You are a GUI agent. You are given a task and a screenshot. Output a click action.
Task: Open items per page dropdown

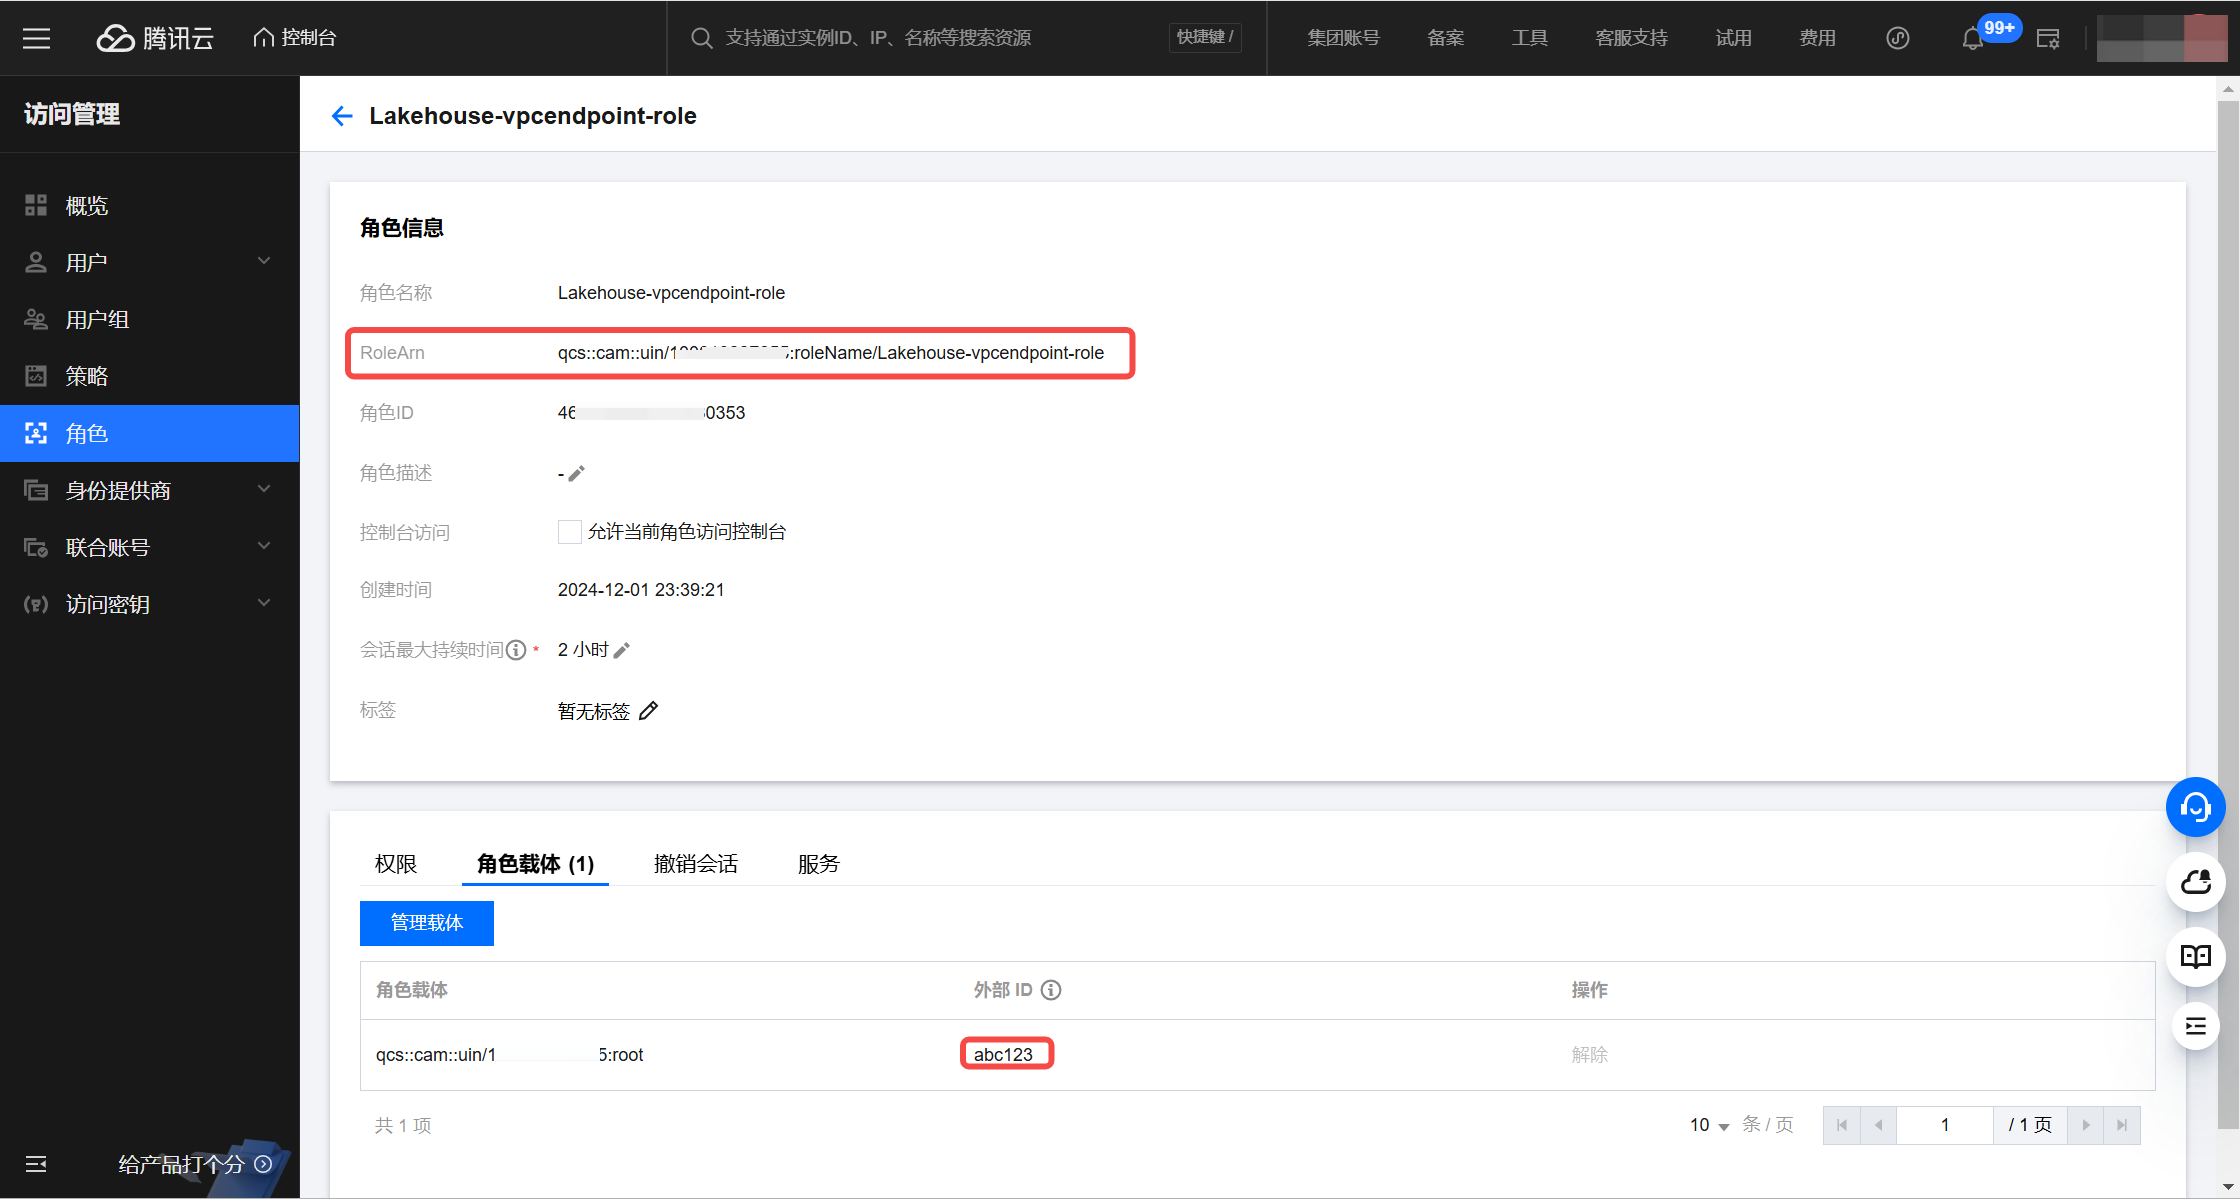click(1709, 1126)
